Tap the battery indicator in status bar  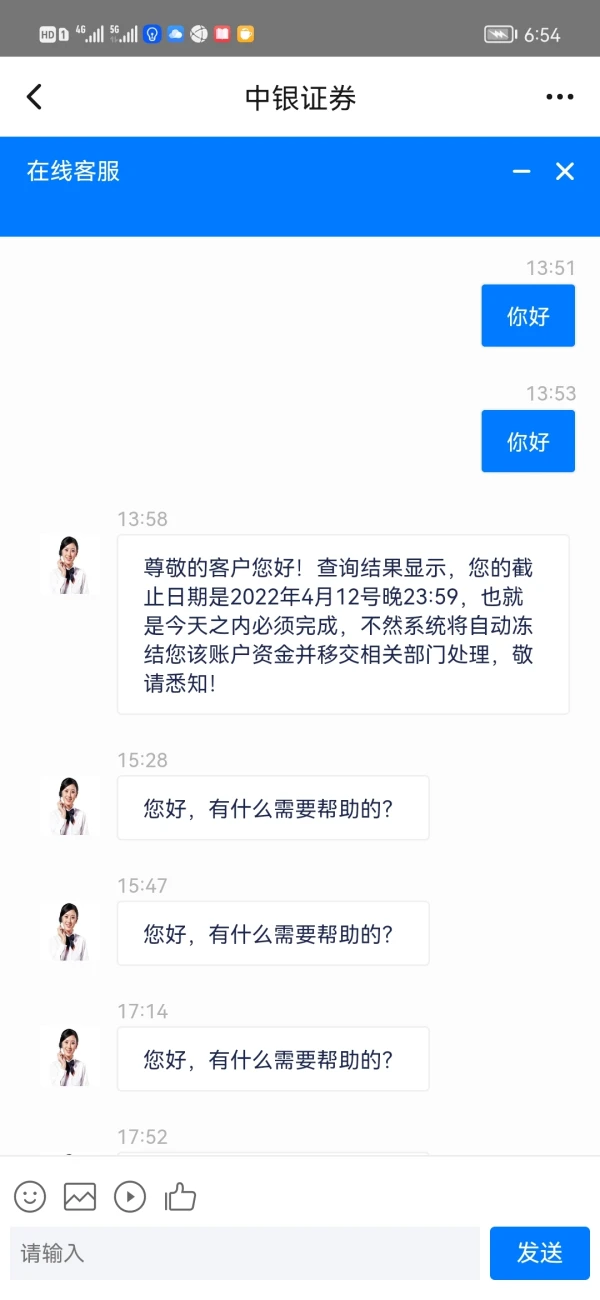click(x=497, y=31)
